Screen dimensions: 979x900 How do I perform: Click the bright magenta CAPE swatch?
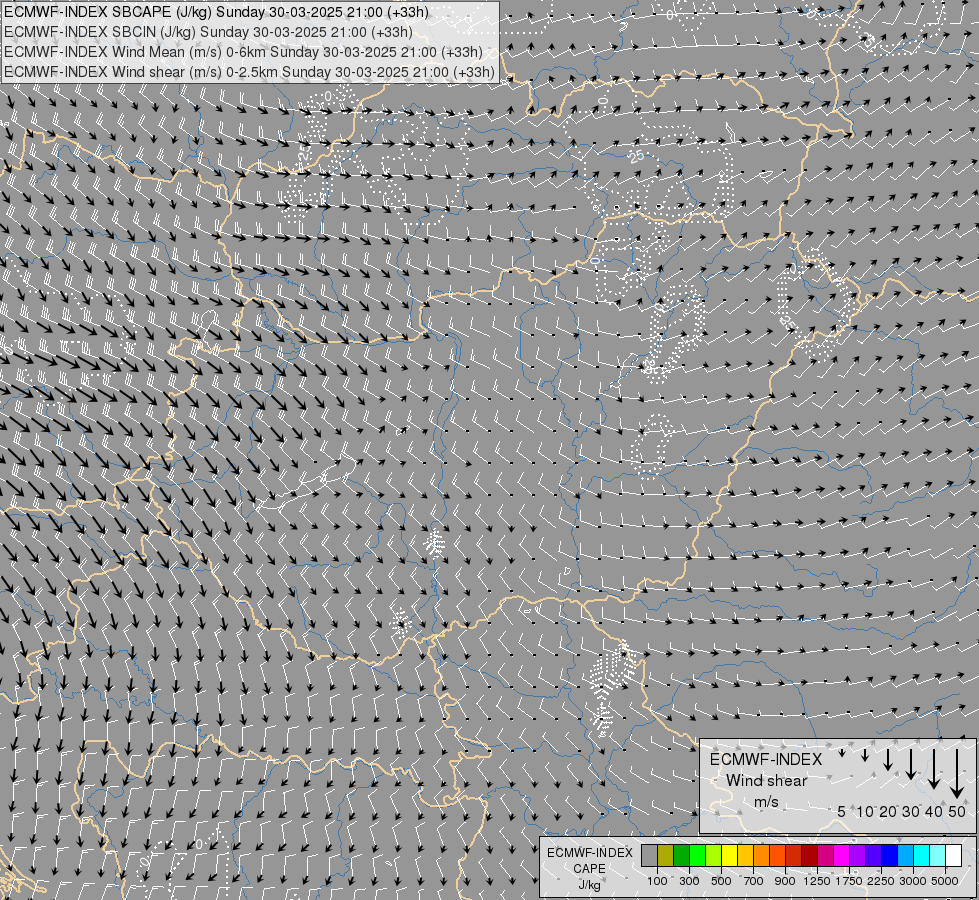pos(841,856)
